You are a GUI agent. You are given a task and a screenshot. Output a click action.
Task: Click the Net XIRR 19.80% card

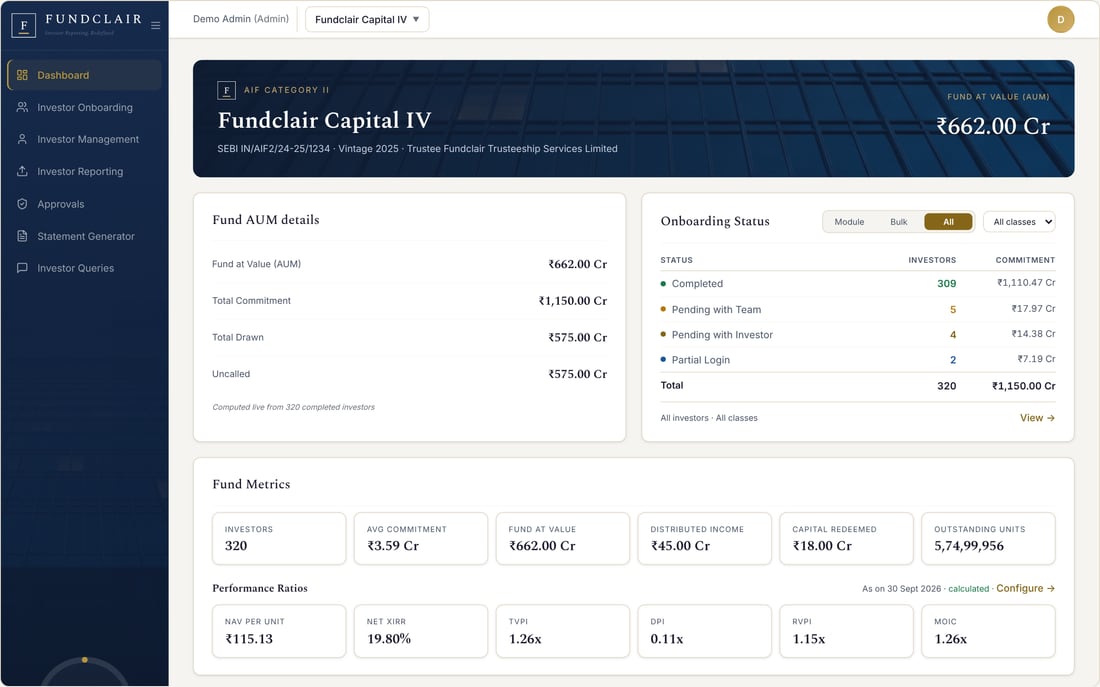click(421, 631)
